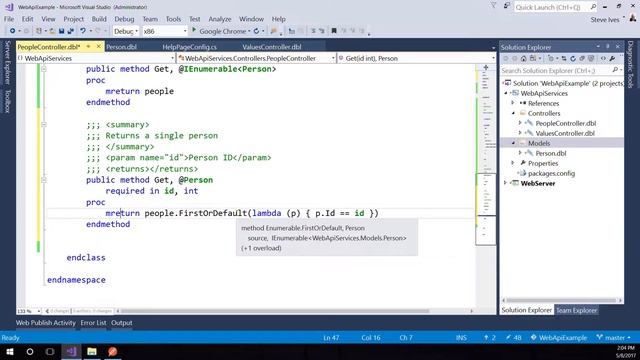Open the Google Chrome browser target dropdown
640x360 pixels.
[x=249, y=31]
